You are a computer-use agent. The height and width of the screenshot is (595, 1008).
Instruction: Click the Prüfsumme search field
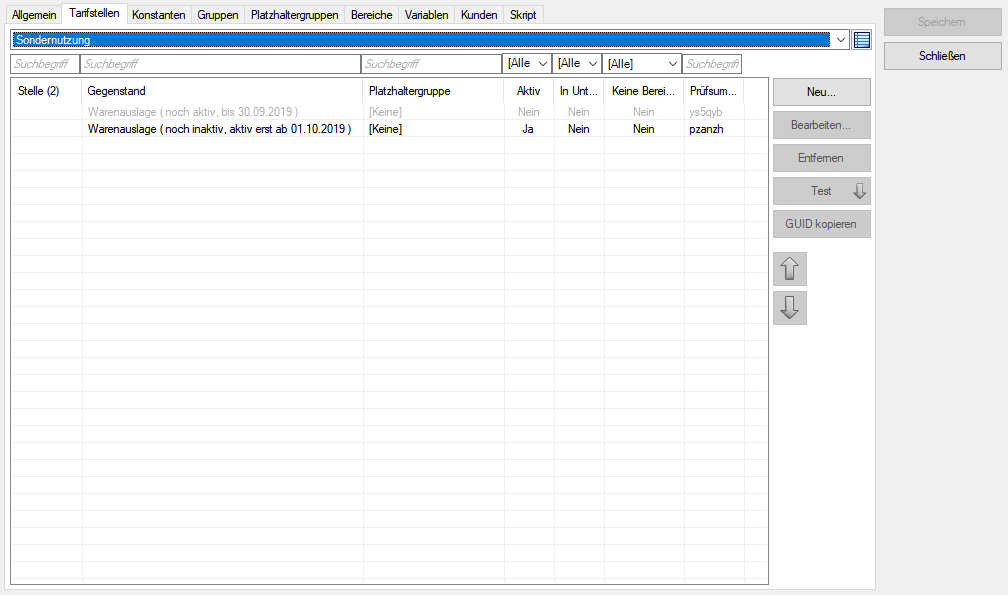pyautogui.click(x=712, y=64)
